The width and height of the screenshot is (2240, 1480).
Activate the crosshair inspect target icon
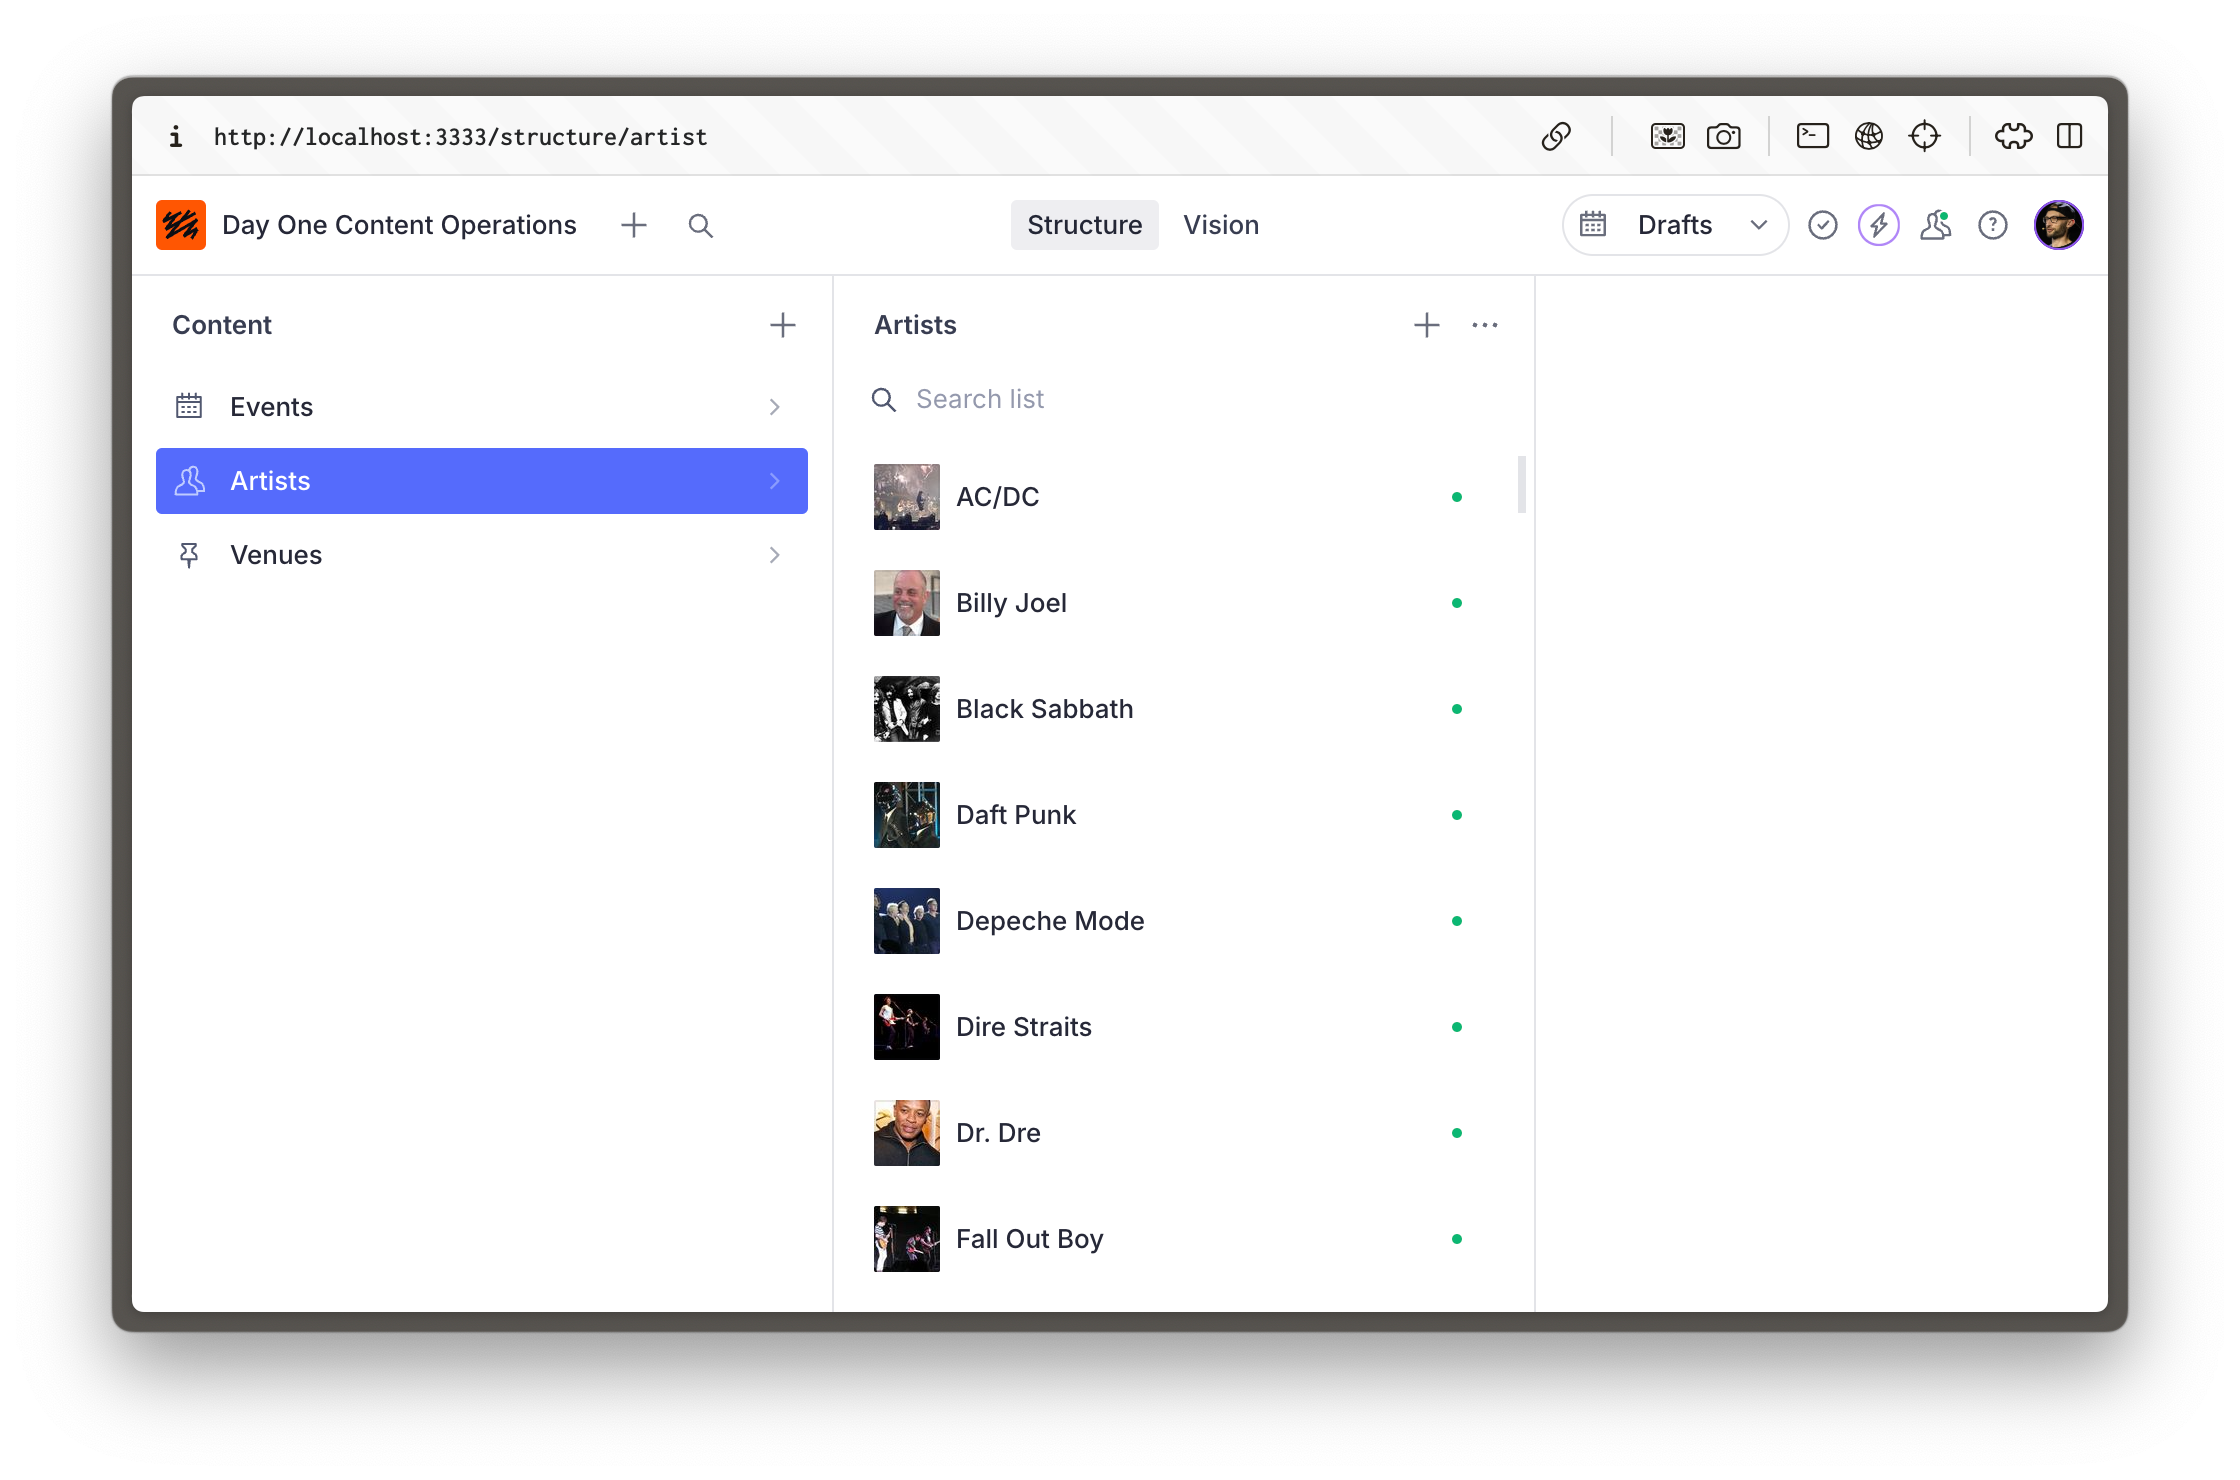click(x=1924, y=135)
